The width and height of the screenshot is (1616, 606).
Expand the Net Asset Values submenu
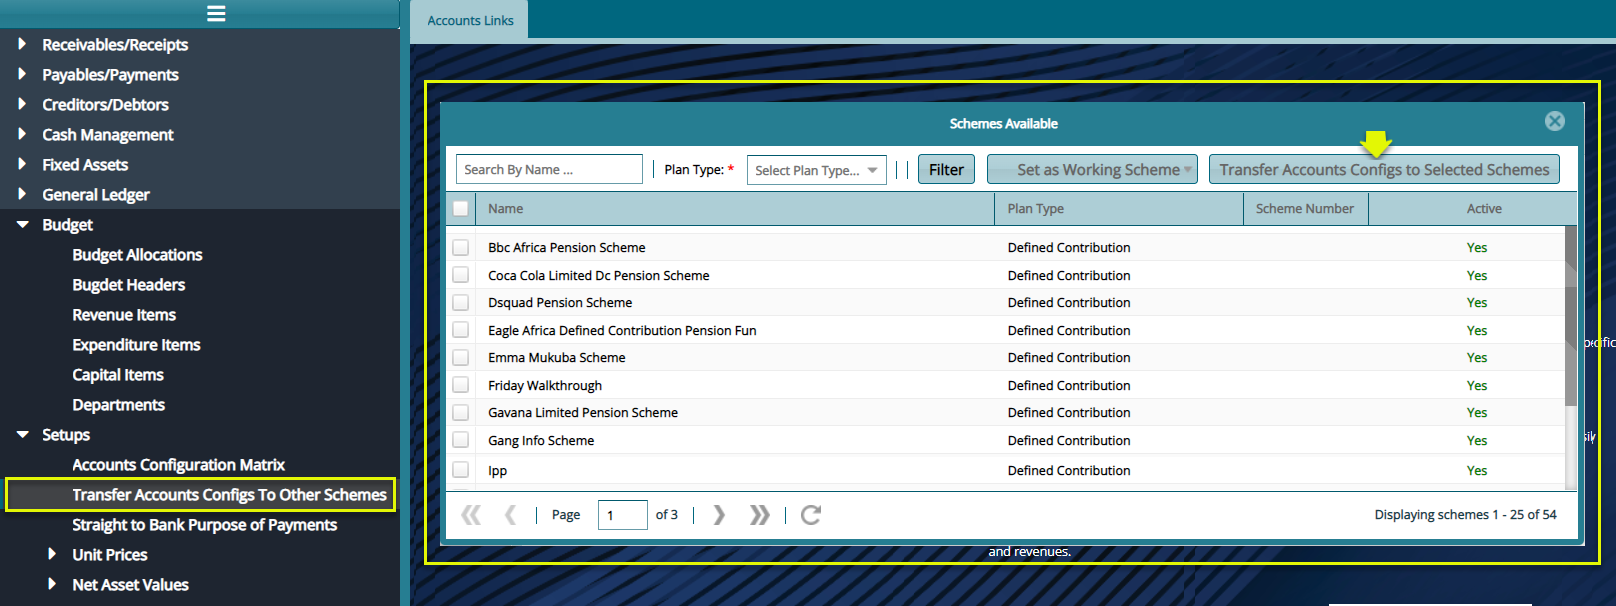[x=52, y=584]
